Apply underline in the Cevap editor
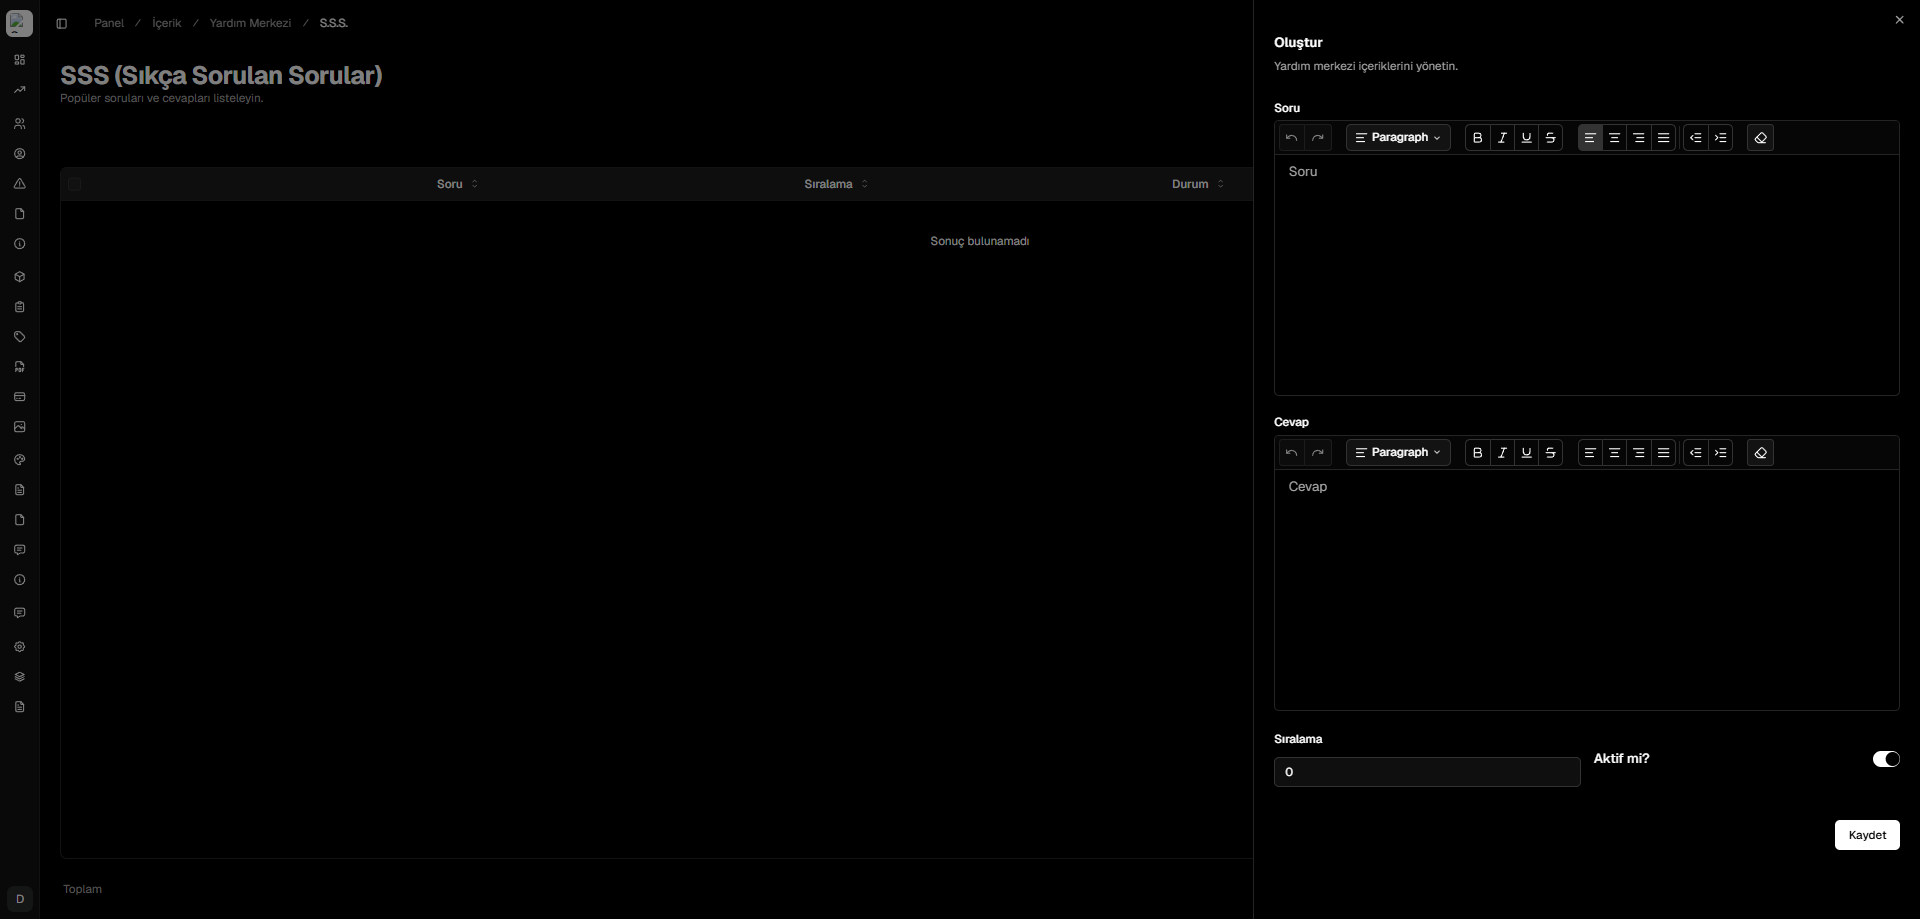 point(1527,453)
